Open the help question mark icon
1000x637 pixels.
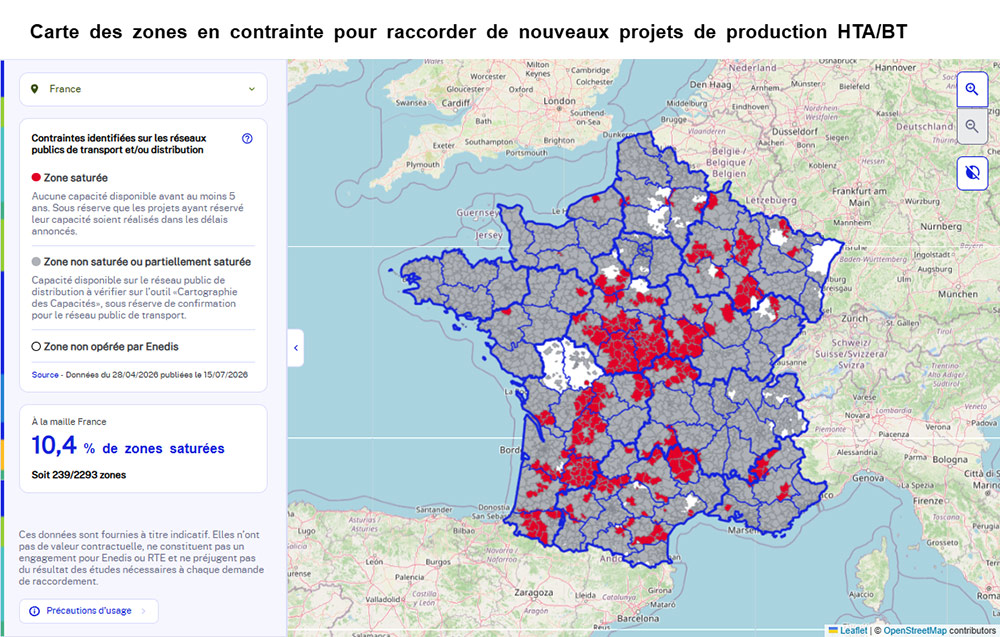247,138
